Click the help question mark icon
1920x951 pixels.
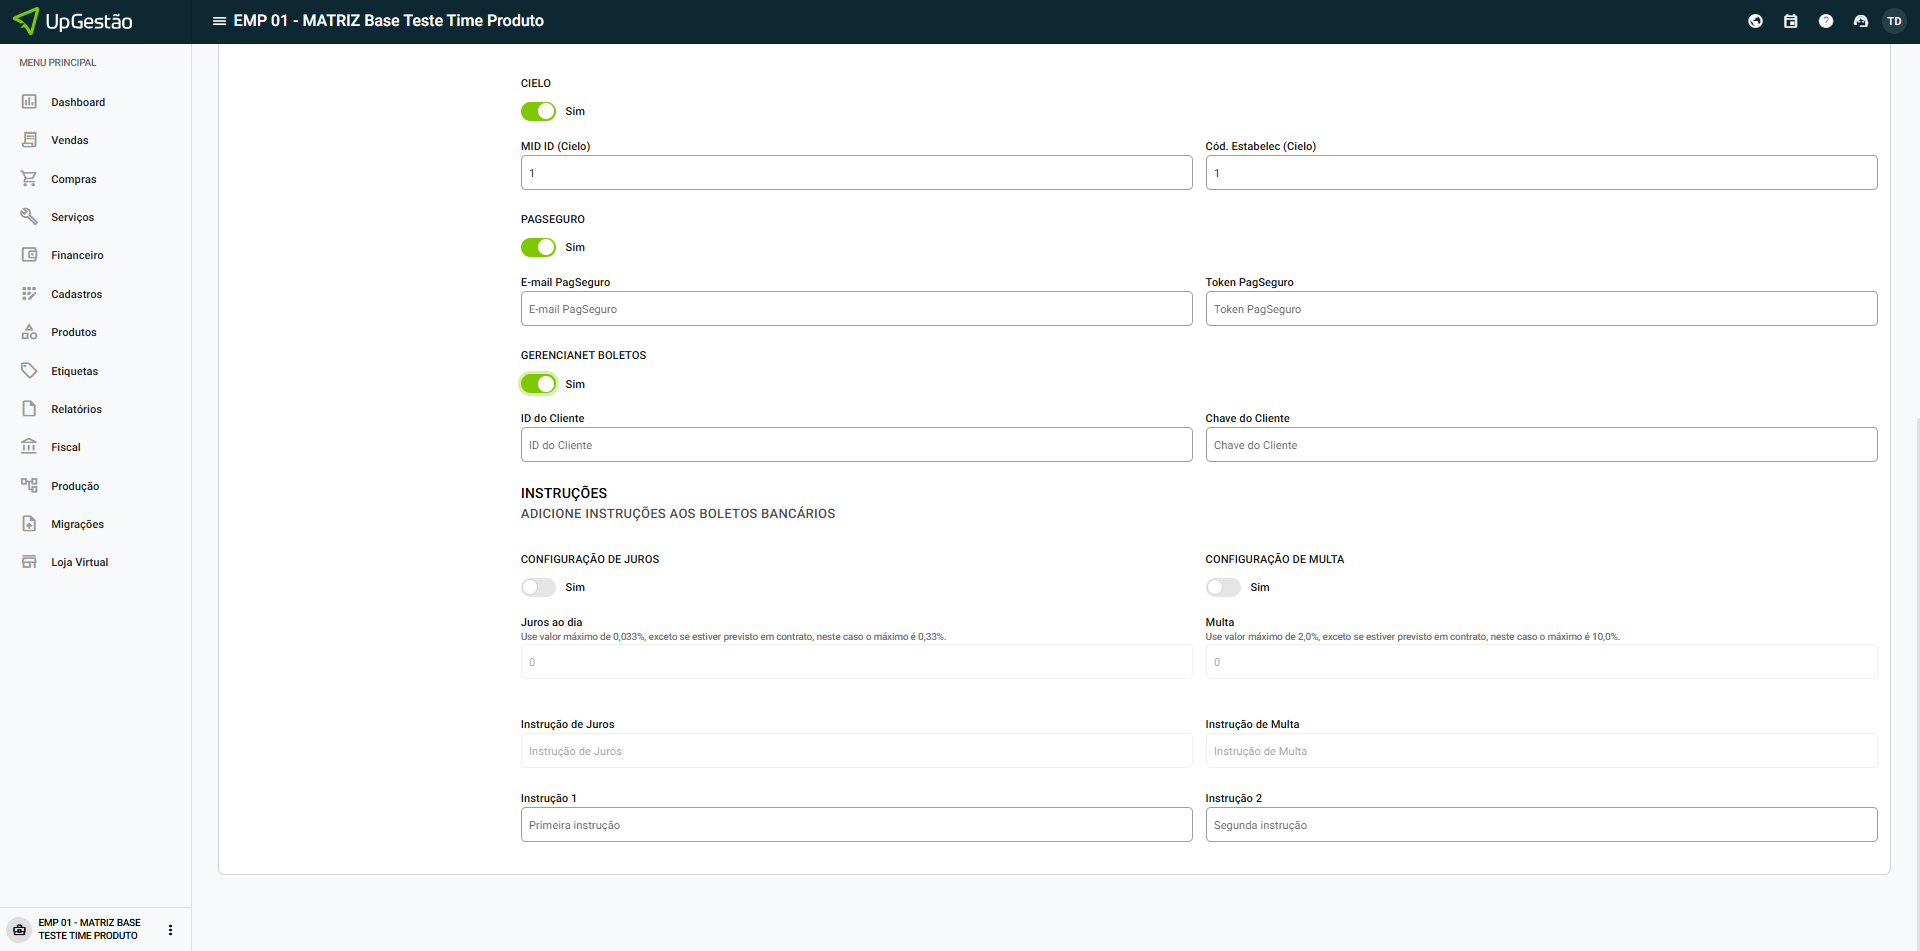tap(1825, 21)
